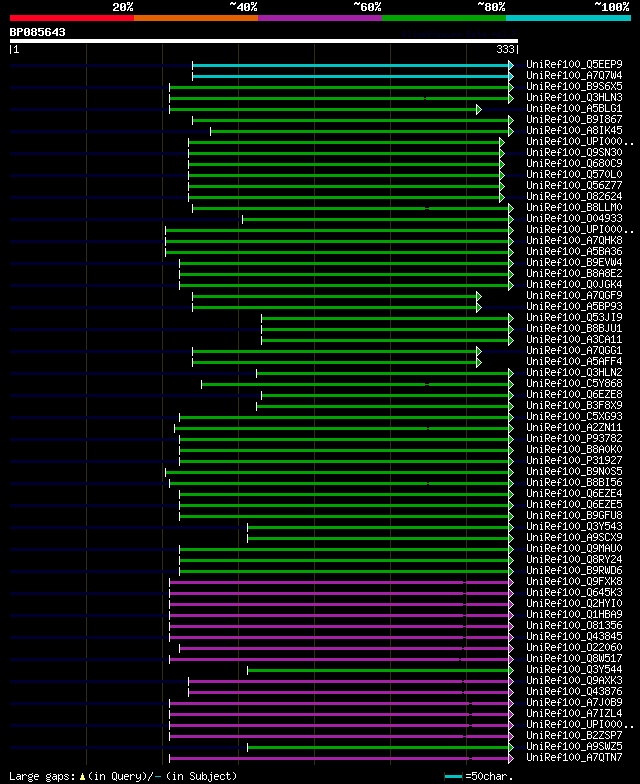This screenshot has width=640, height=784.
Task: Select UniRef100_Q0JGK4 label
Action: coord(574,284)
